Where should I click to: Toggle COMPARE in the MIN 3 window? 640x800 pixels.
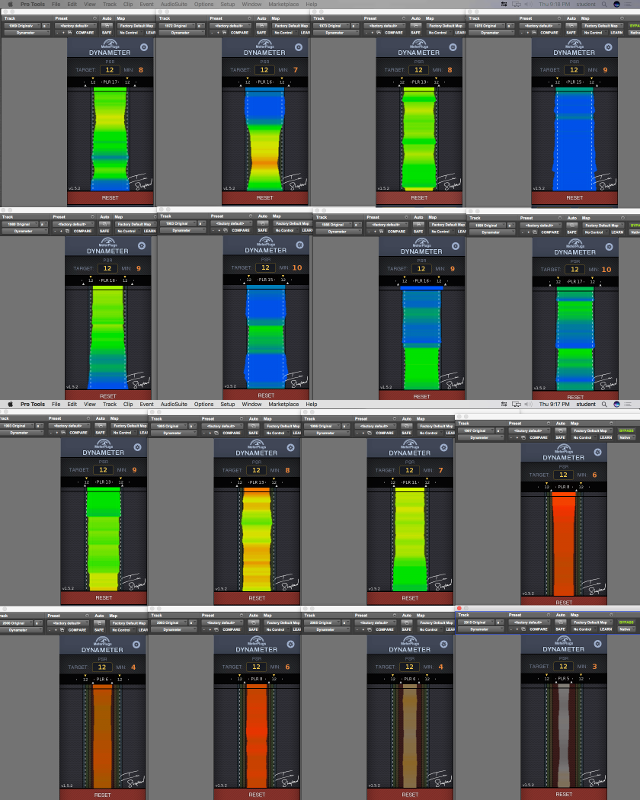[538, 629]
